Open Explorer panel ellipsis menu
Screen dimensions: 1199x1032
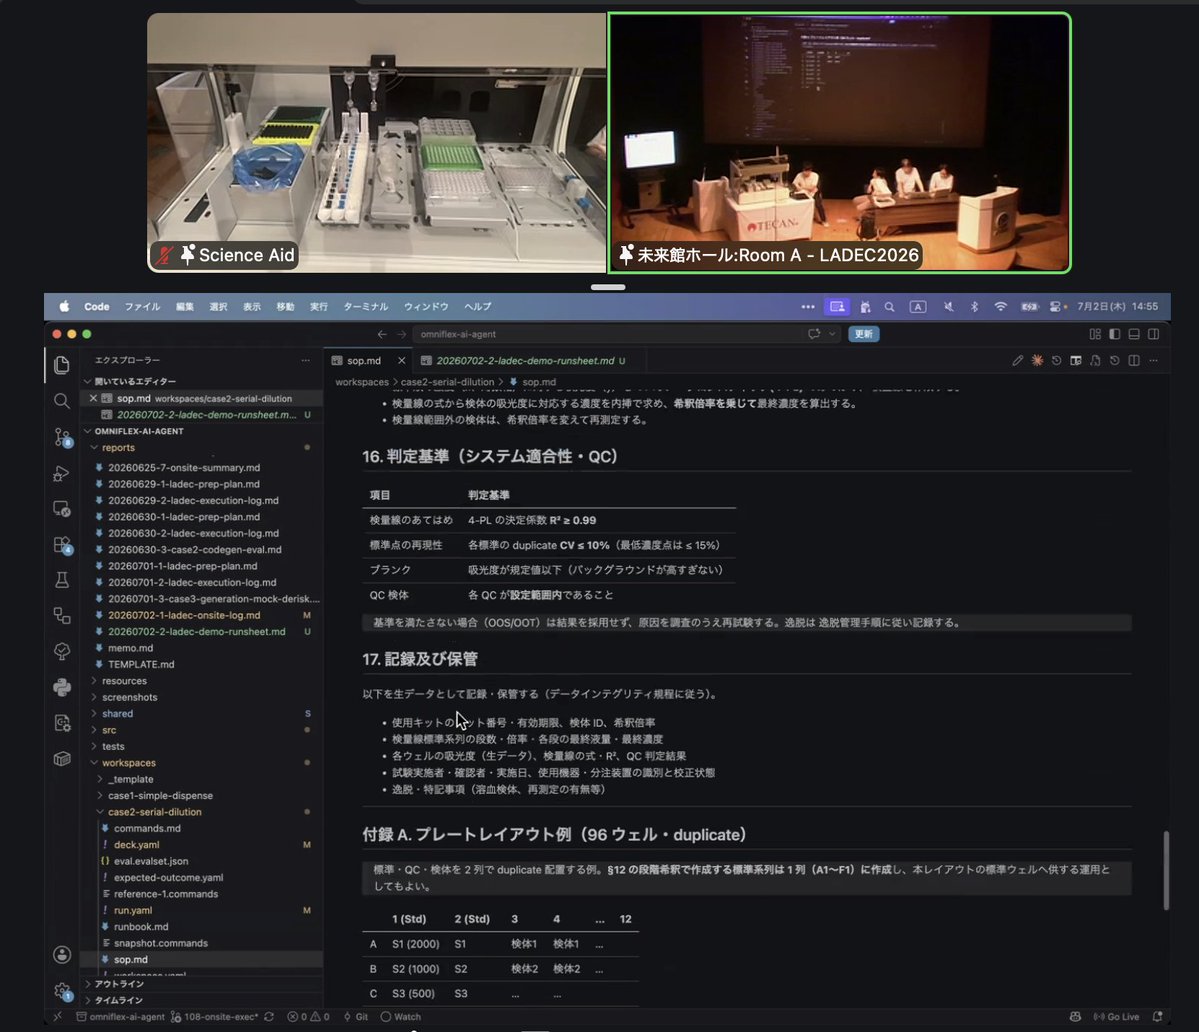(x=306, y=360)
